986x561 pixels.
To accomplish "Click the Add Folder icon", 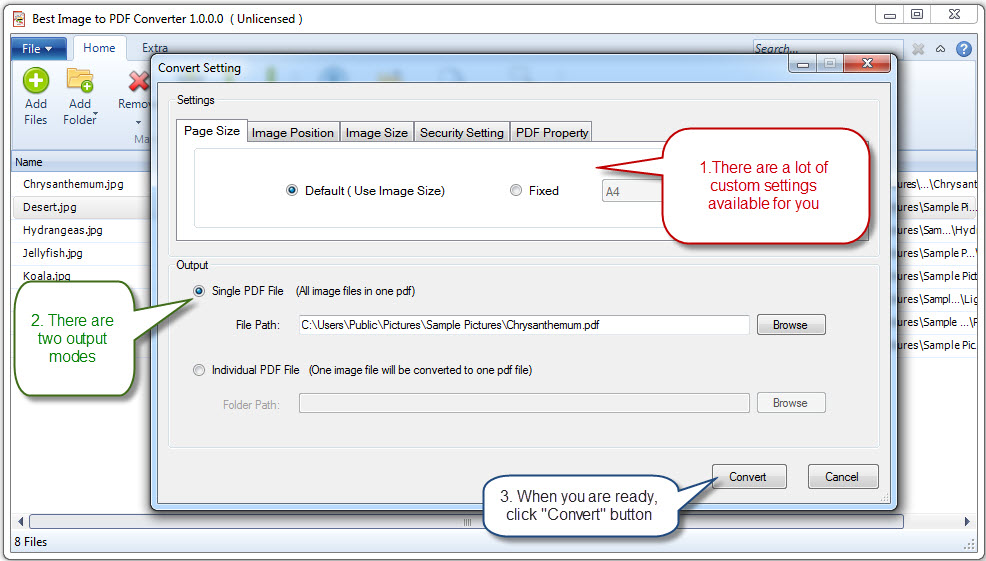I will [x=80, y=81].
